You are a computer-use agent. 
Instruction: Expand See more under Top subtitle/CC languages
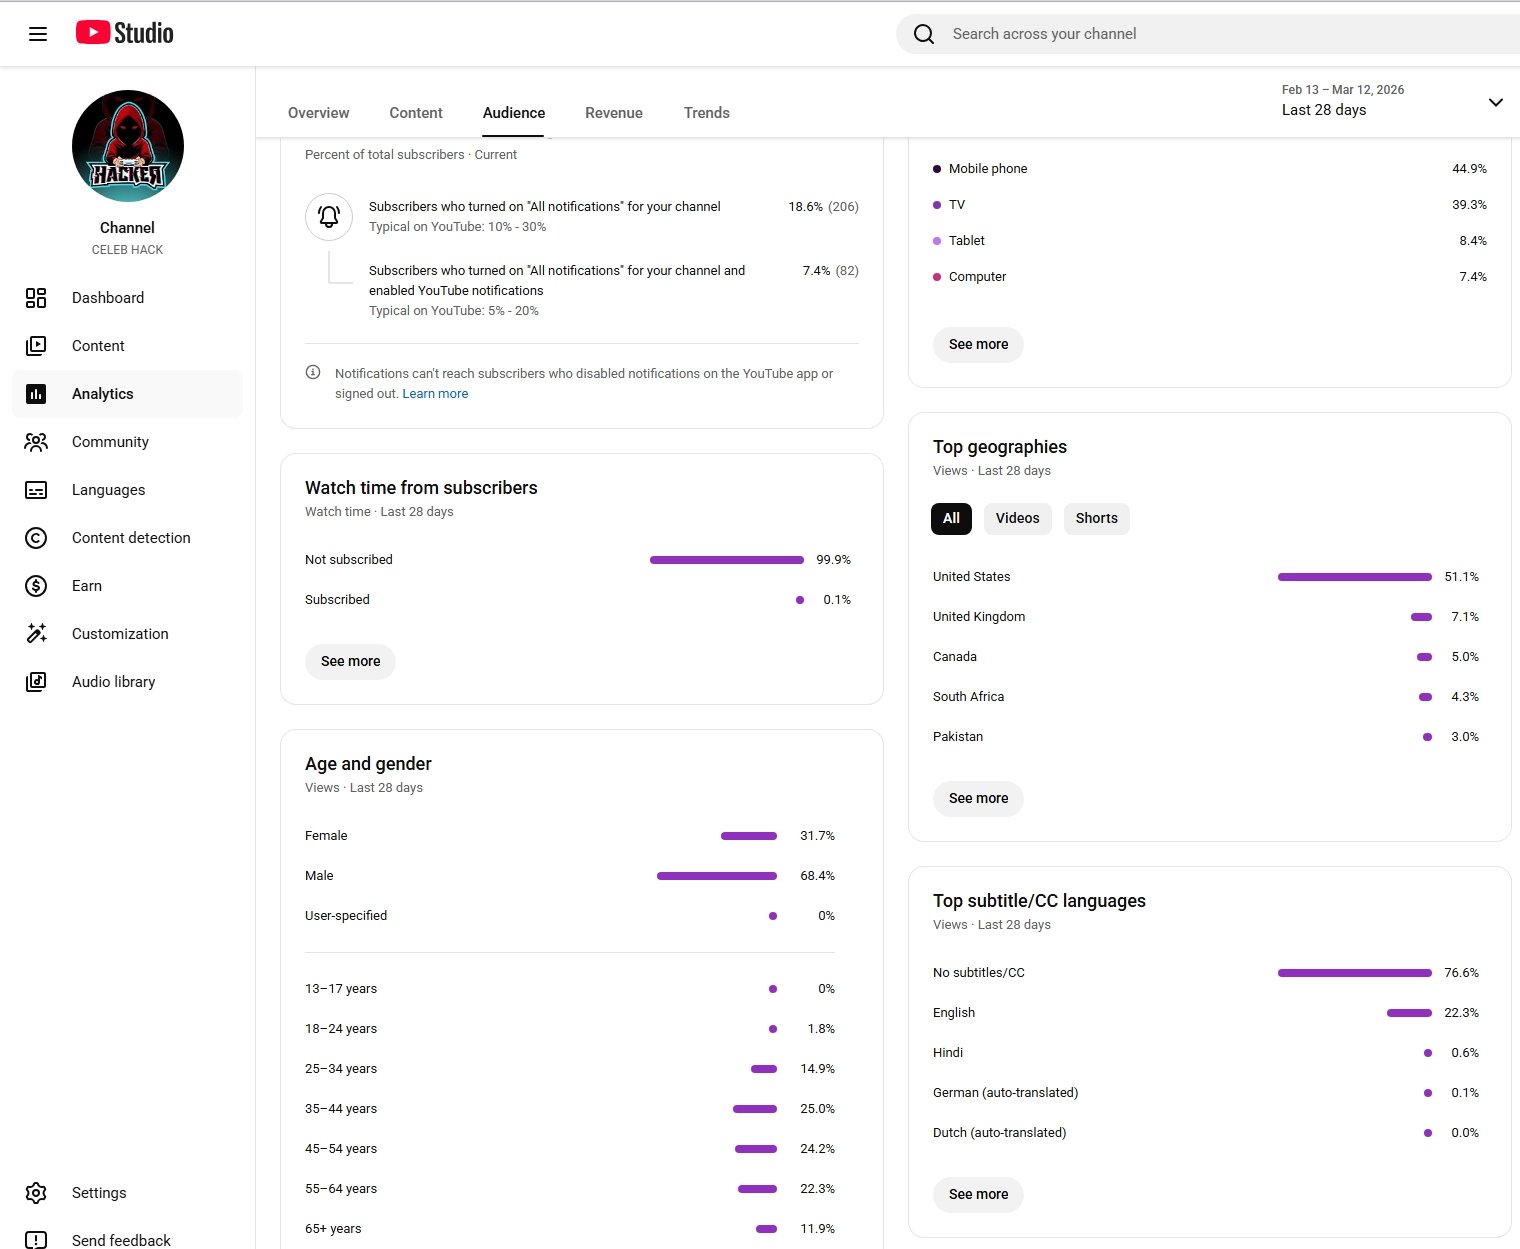point(978,1194)
